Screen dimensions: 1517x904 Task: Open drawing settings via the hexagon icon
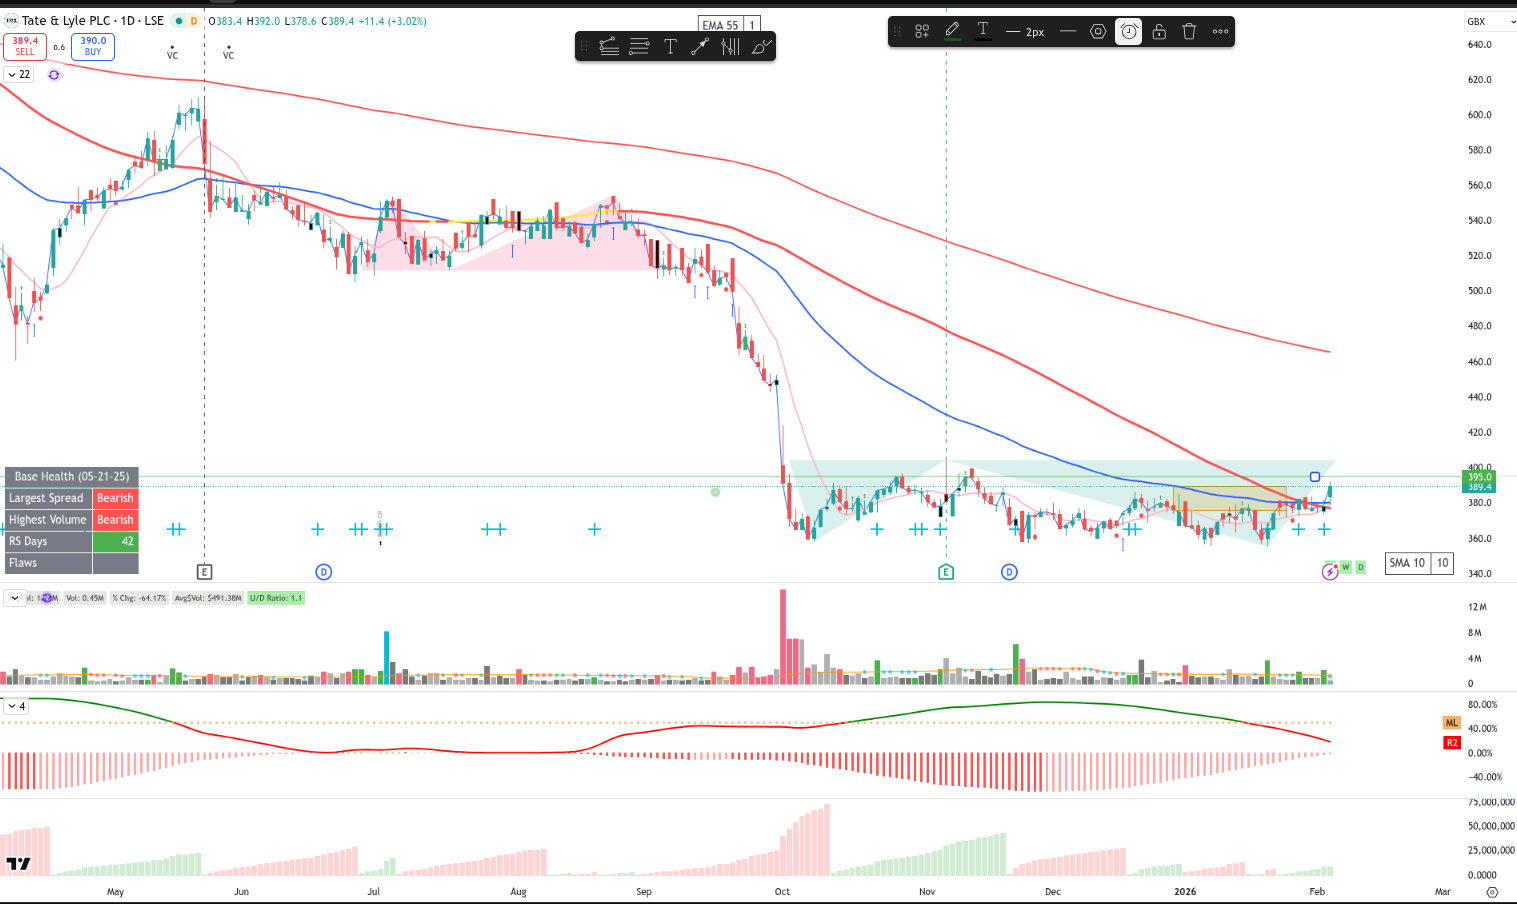coord(1098,32)
